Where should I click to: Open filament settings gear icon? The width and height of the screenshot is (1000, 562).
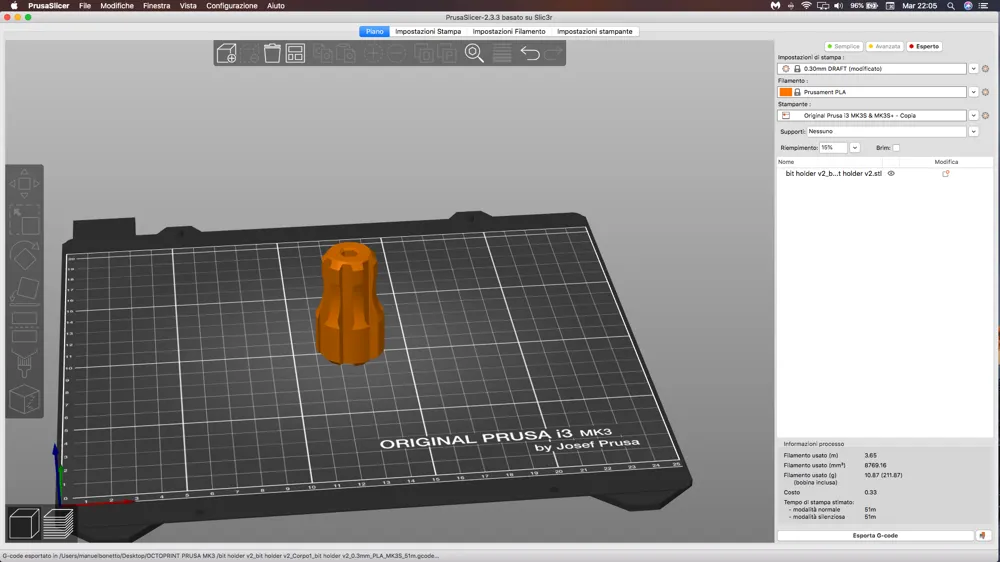985,92
